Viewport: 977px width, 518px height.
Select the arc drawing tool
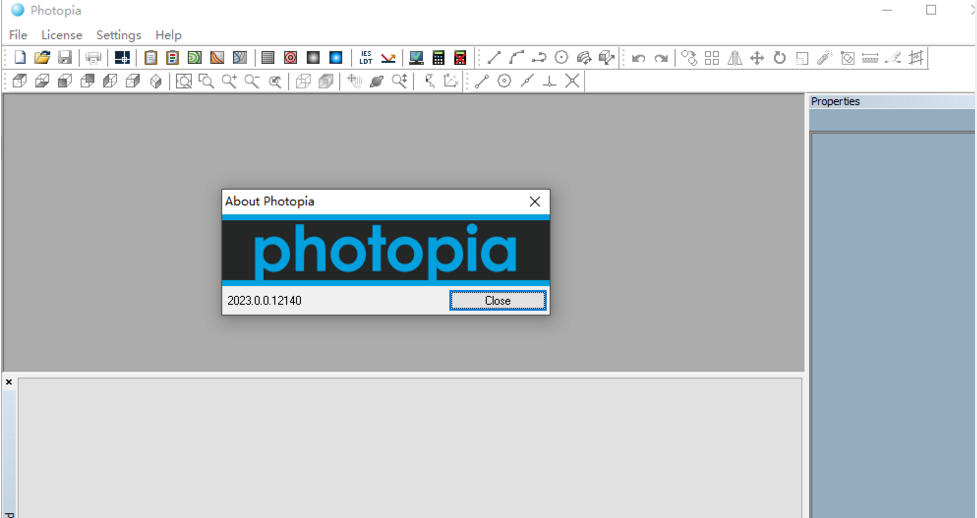coord(517,58)
